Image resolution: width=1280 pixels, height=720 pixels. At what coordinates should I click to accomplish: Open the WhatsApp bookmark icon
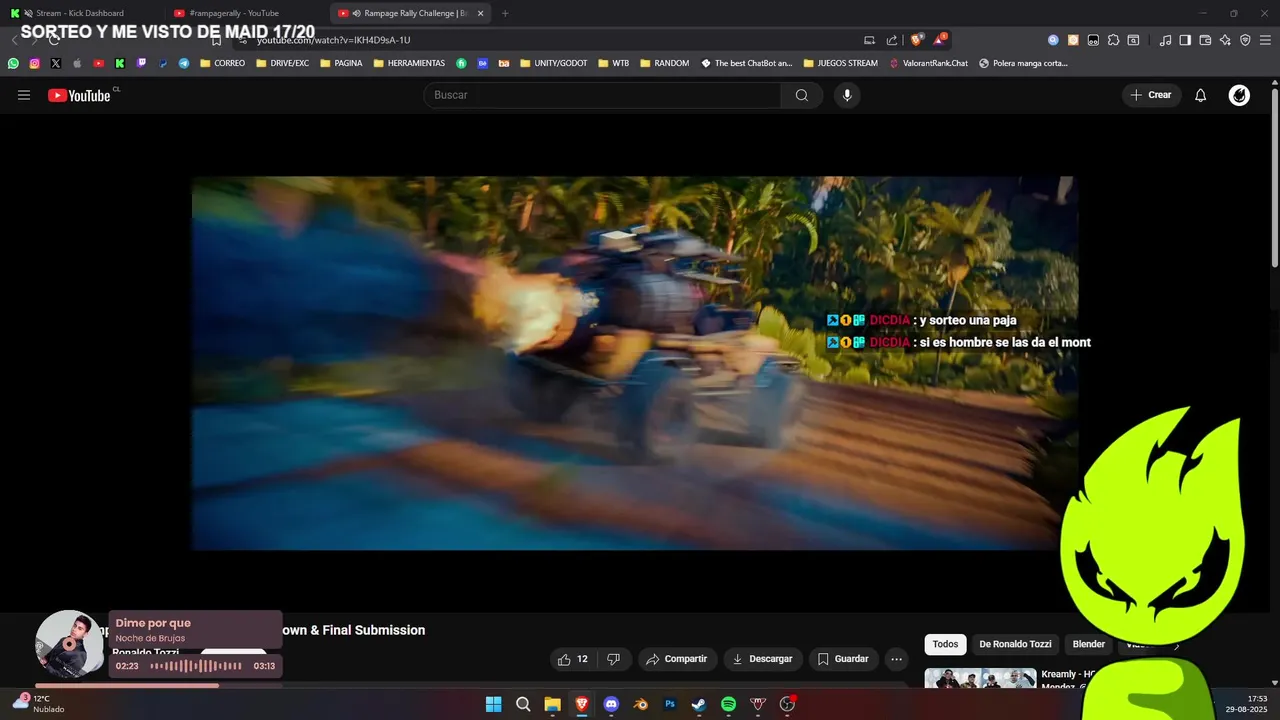tap(13, 63)
